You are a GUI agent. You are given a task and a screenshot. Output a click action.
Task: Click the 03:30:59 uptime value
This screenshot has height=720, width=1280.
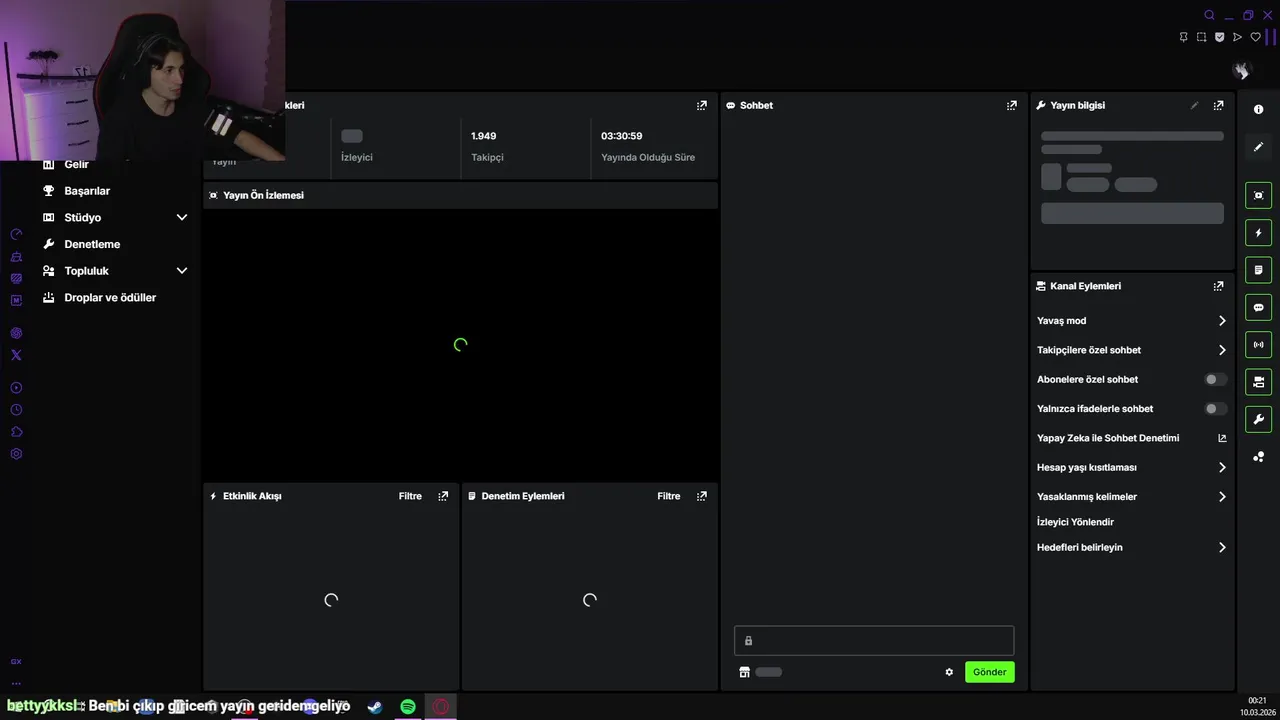(622, 136)
